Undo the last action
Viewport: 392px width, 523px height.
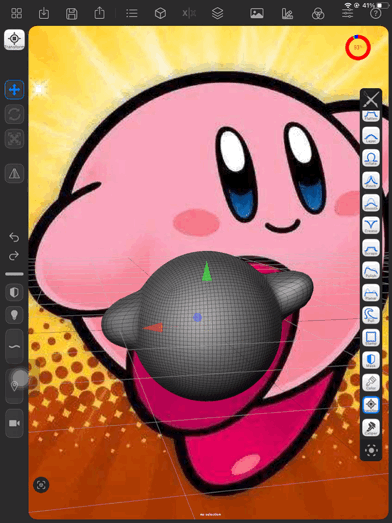click(14, 237)
